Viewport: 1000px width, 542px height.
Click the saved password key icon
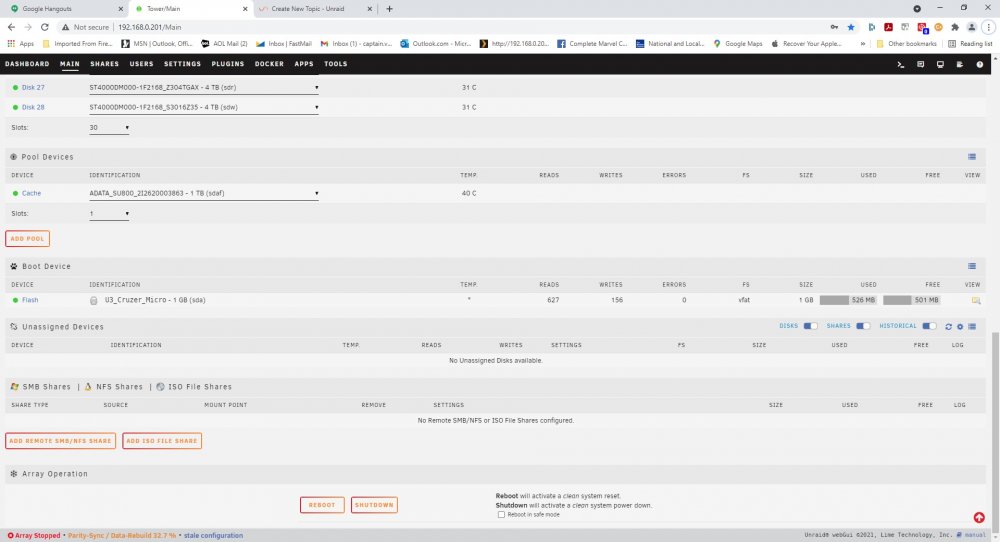pyautogui.click(x=834, y=27)
